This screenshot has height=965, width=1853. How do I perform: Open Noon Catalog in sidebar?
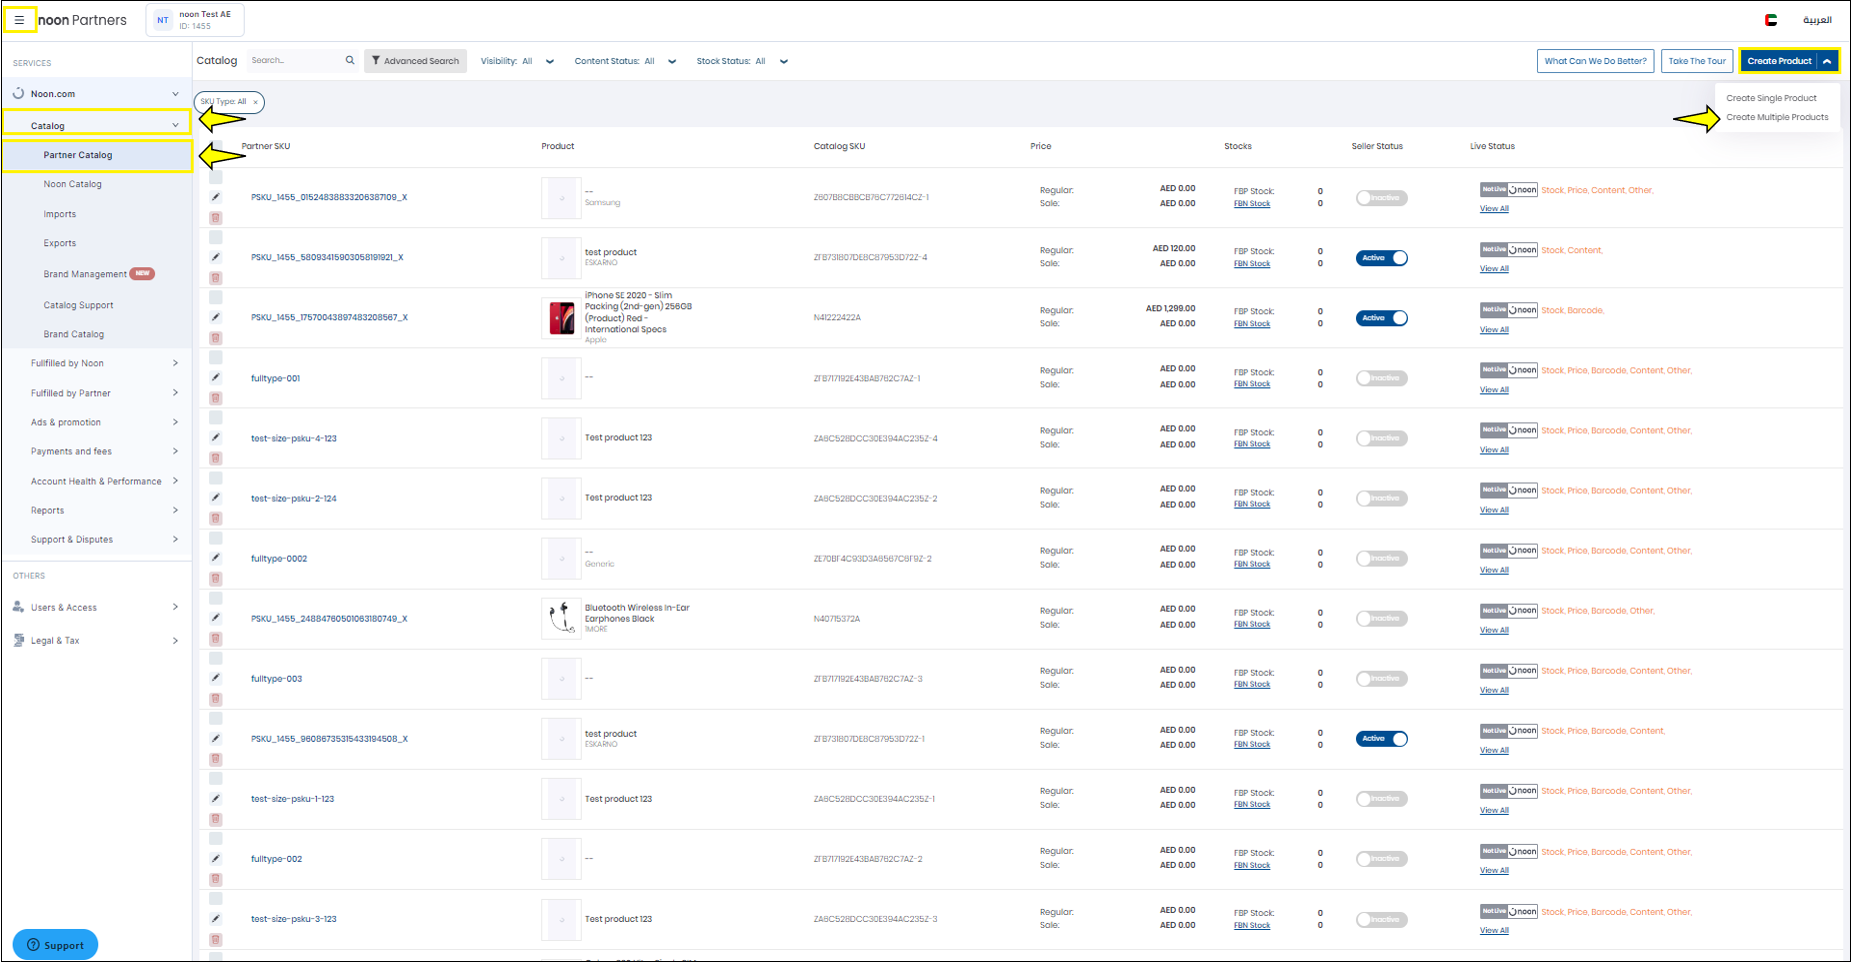click(73, 184)
